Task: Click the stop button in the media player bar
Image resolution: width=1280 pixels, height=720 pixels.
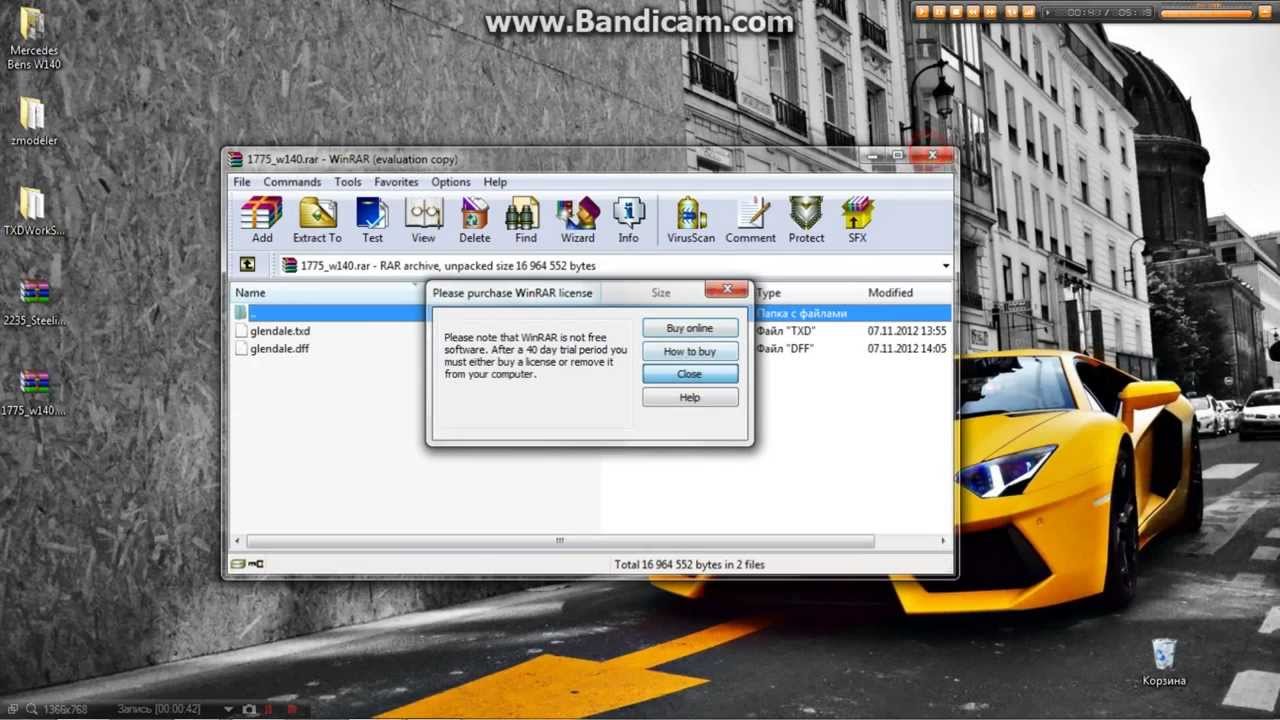Action: [x=956, y=12]
